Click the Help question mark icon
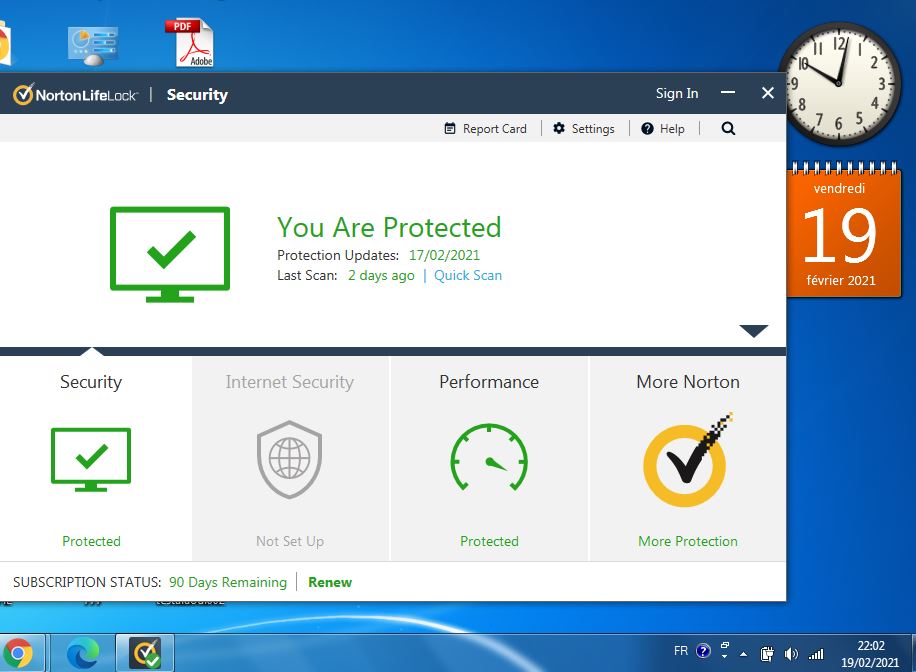The width and height of the screenshot is (916, 672). click(x=647, y=129)
